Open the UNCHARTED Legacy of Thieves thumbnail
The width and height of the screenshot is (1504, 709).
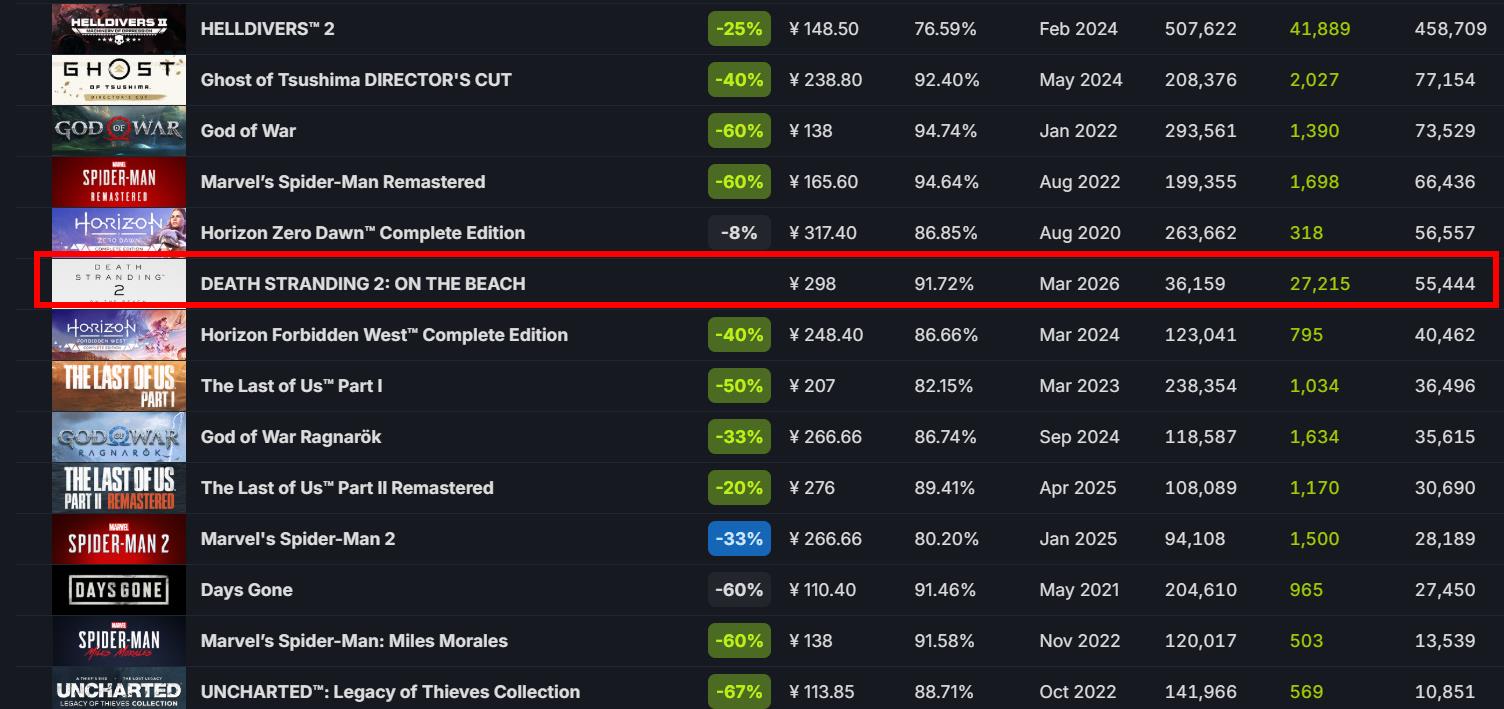point(119,690)
